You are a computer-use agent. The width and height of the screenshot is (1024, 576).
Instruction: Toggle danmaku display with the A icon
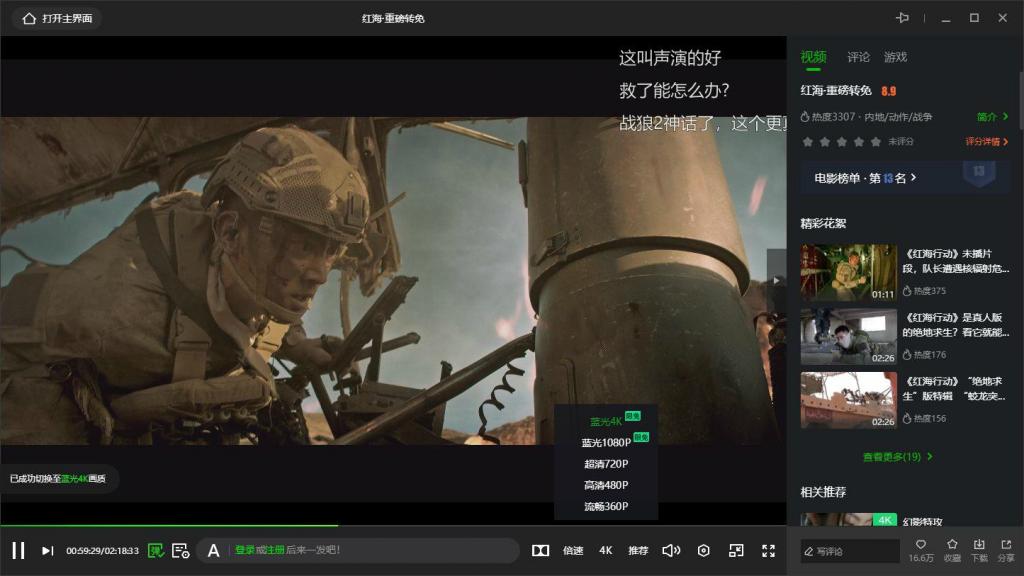click(211, 550)
